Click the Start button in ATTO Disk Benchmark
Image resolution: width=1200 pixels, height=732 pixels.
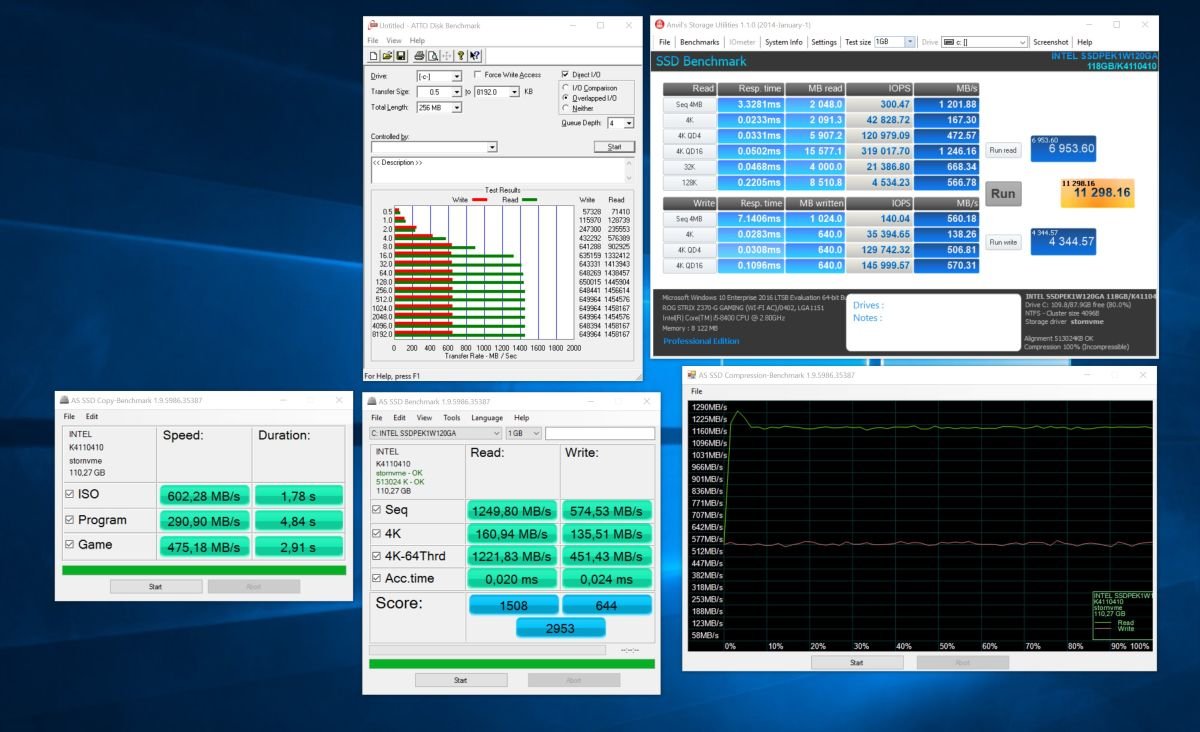(614, 147)
